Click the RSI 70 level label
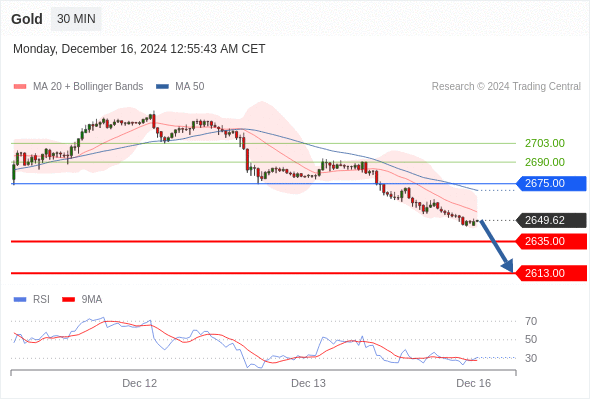 531,321
